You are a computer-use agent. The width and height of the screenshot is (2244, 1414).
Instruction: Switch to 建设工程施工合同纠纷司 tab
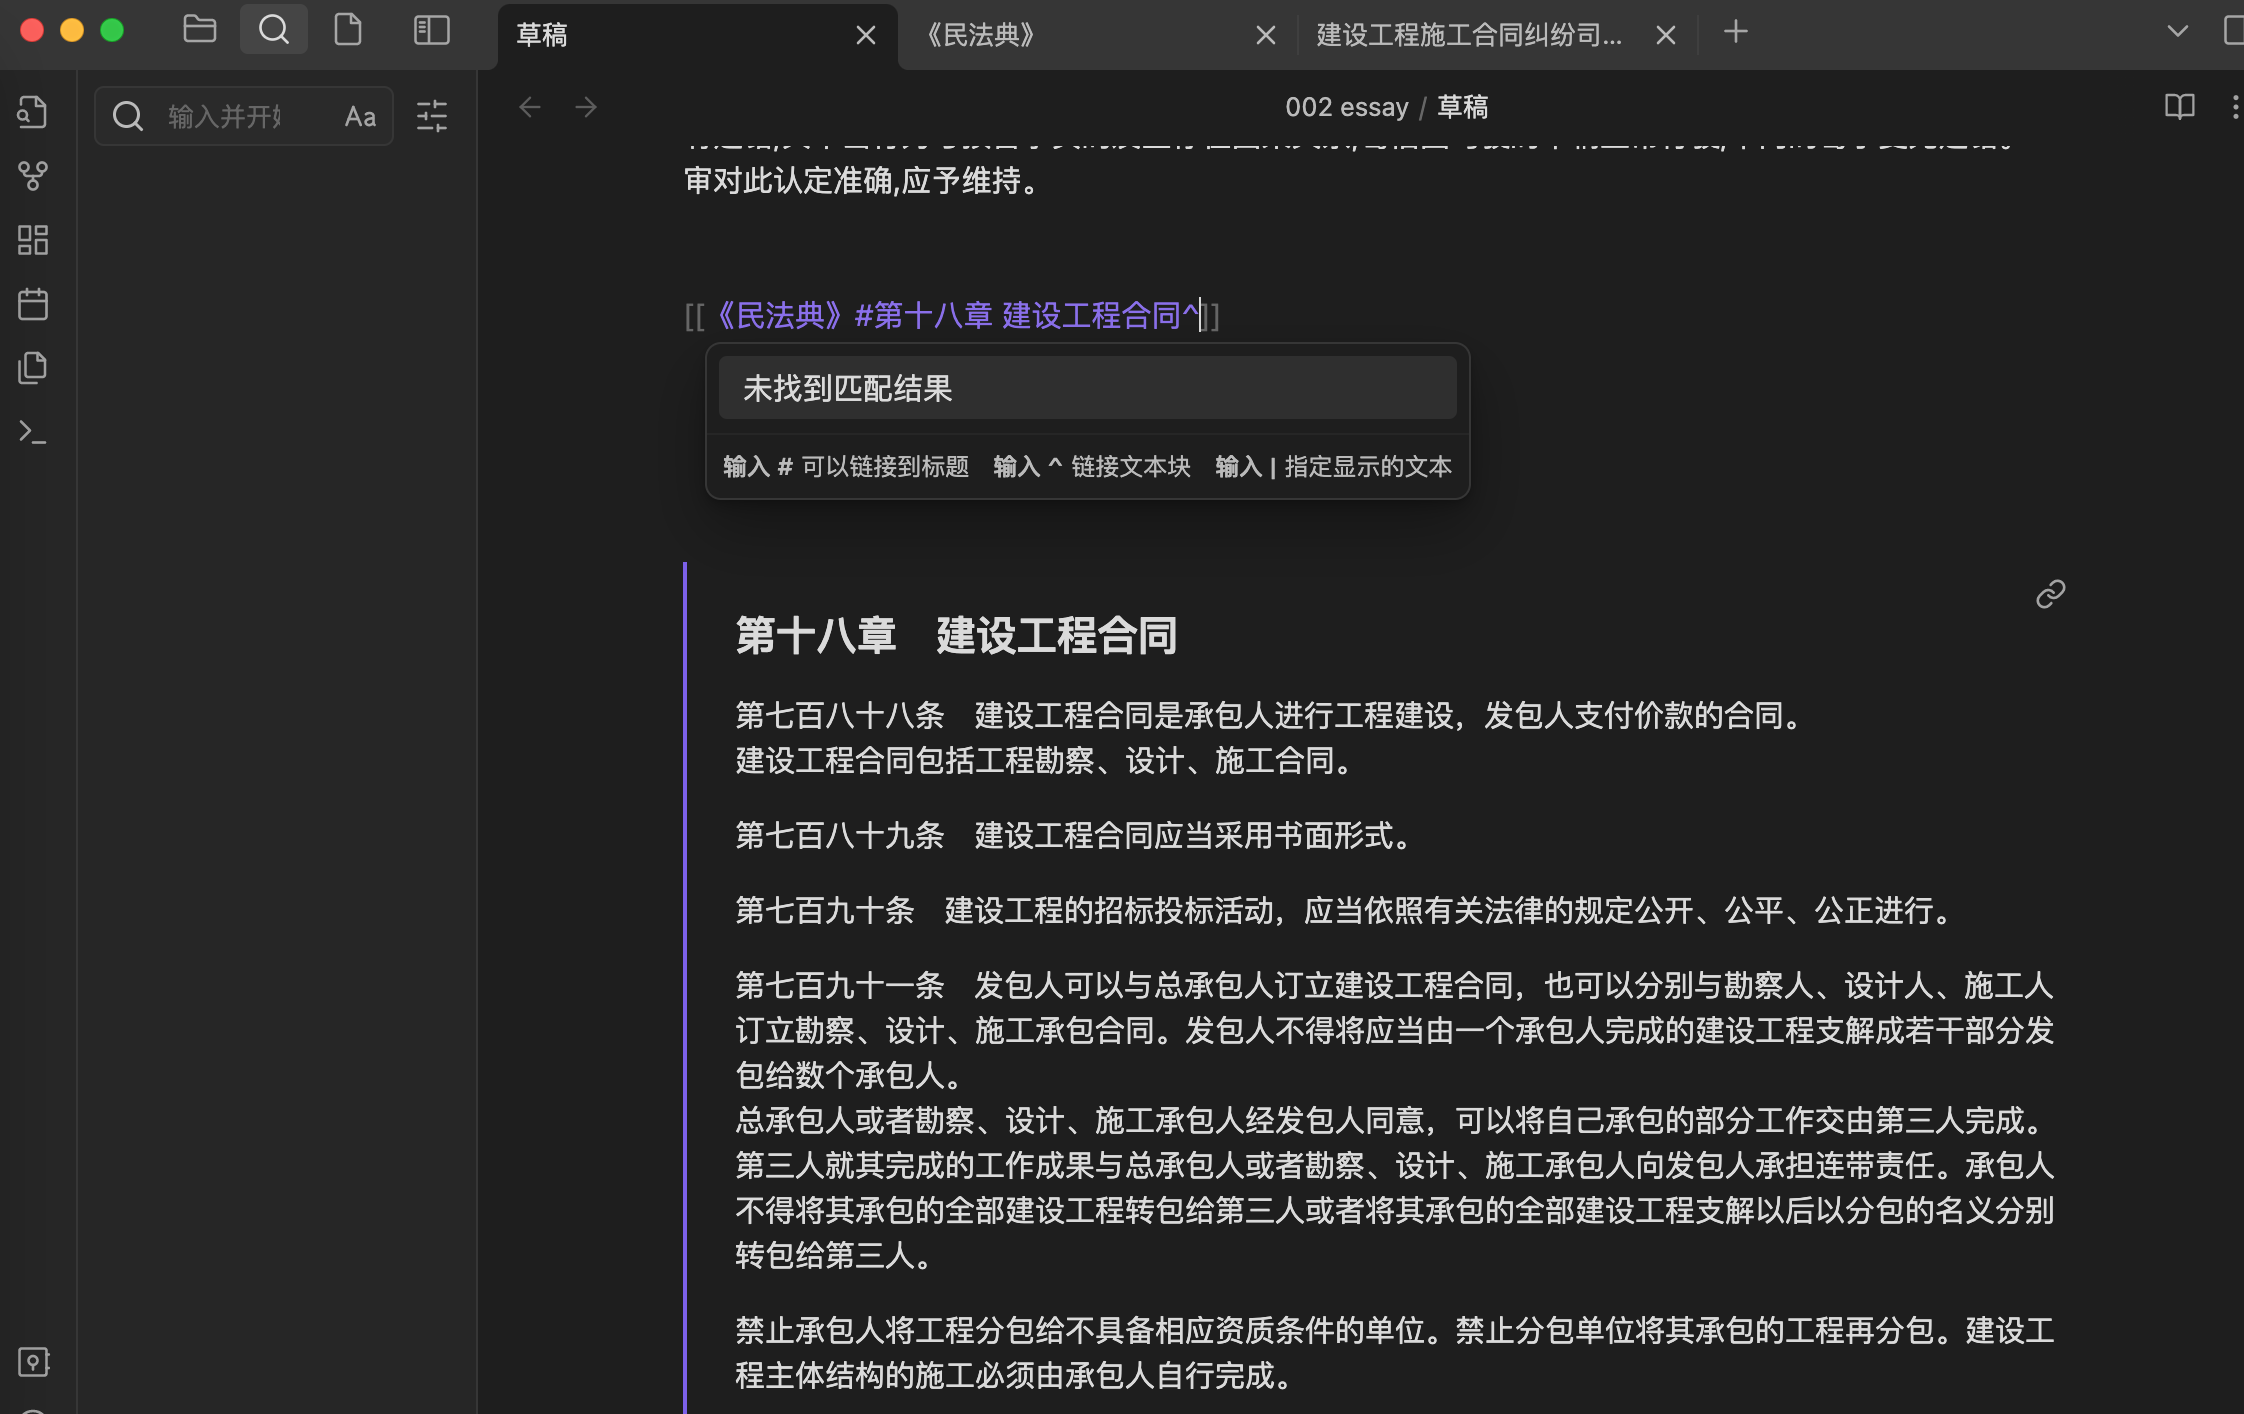[1497, 36]
